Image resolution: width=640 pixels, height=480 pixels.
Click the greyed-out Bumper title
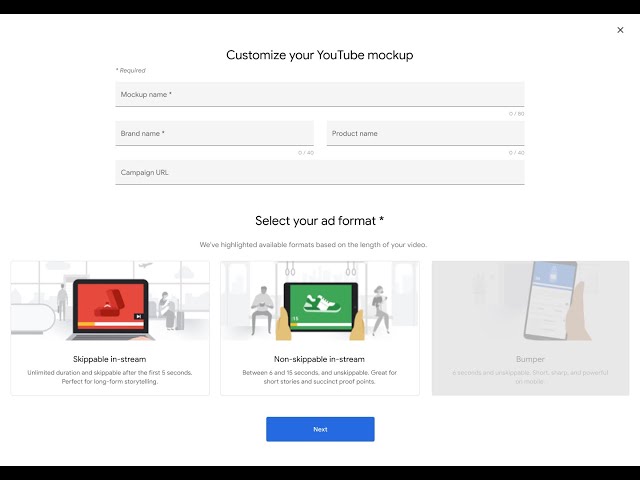(x=530, y=359)
